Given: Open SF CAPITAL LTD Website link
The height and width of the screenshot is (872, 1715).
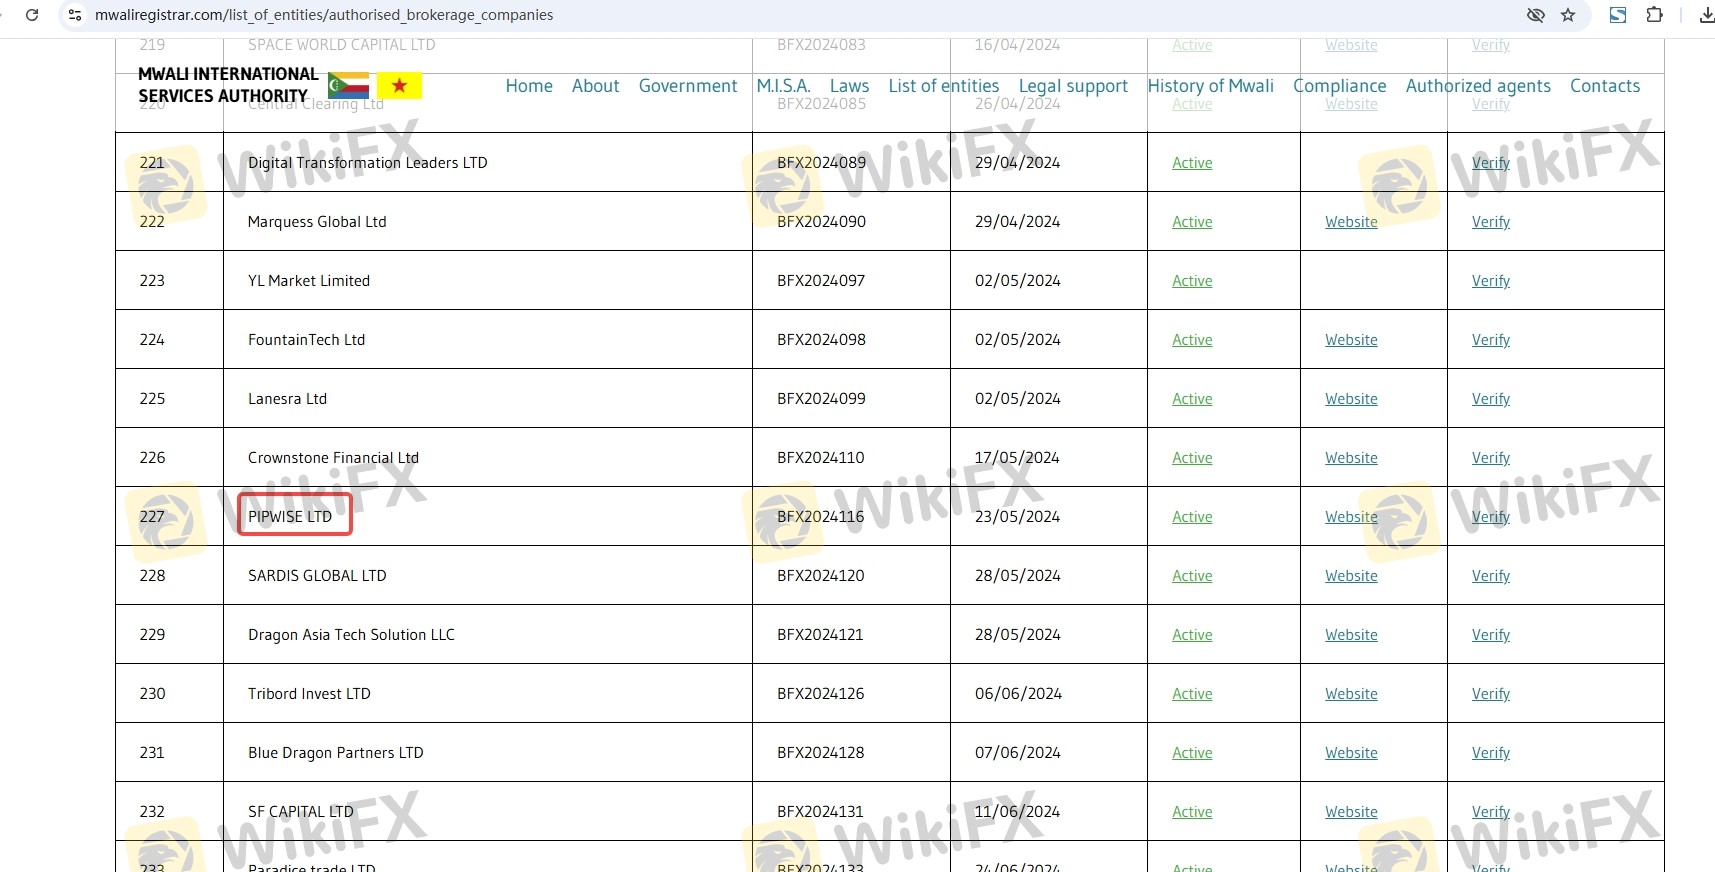Looking at the screenshot, I should pos(1351,812).
